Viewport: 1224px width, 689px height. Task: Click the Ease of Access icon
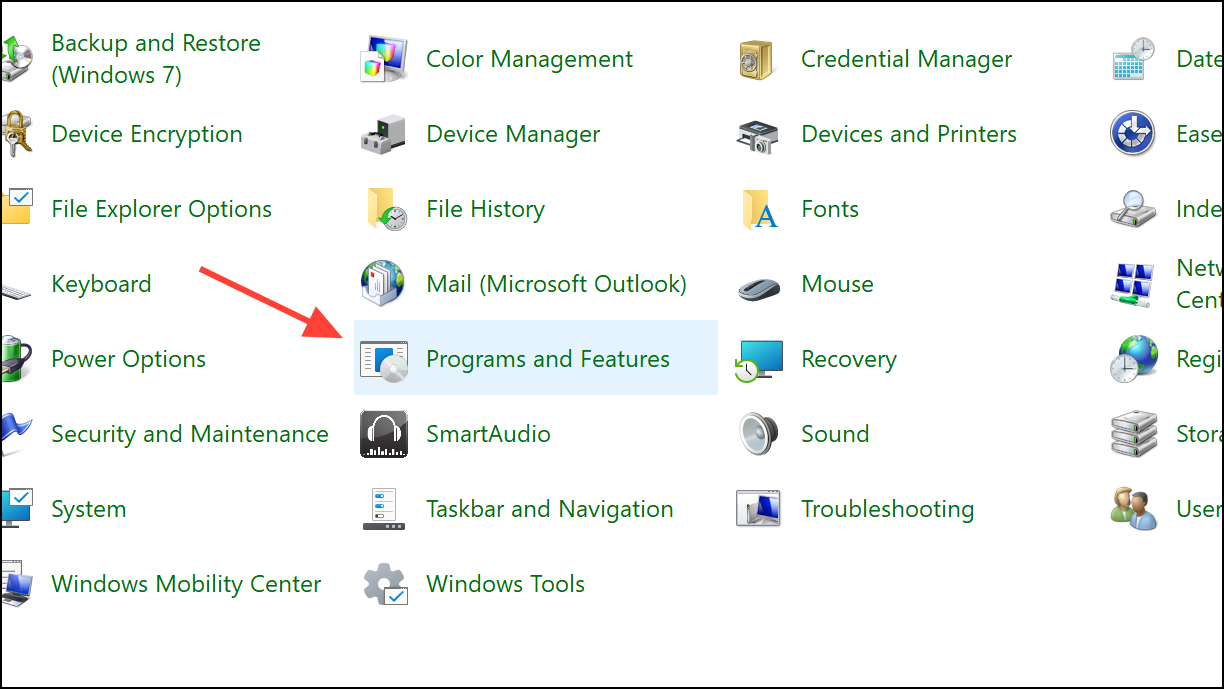(1133, 134)
